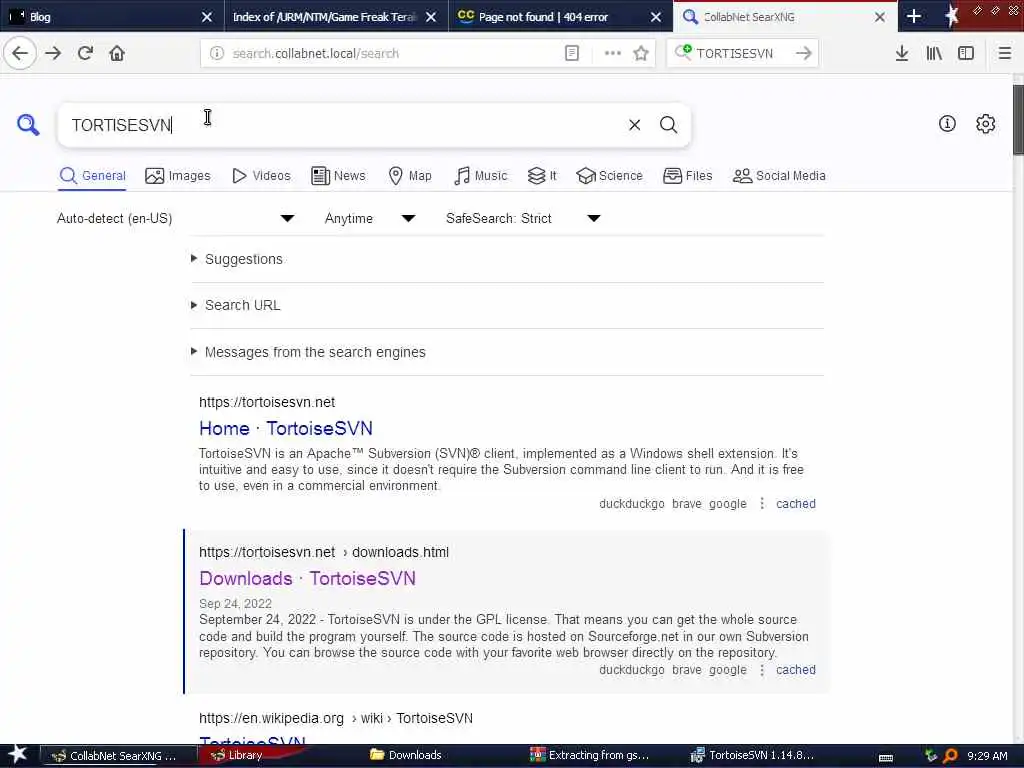Switch to Extracting from gs taskbar window

pyautogui.click(x=590, y=756)
